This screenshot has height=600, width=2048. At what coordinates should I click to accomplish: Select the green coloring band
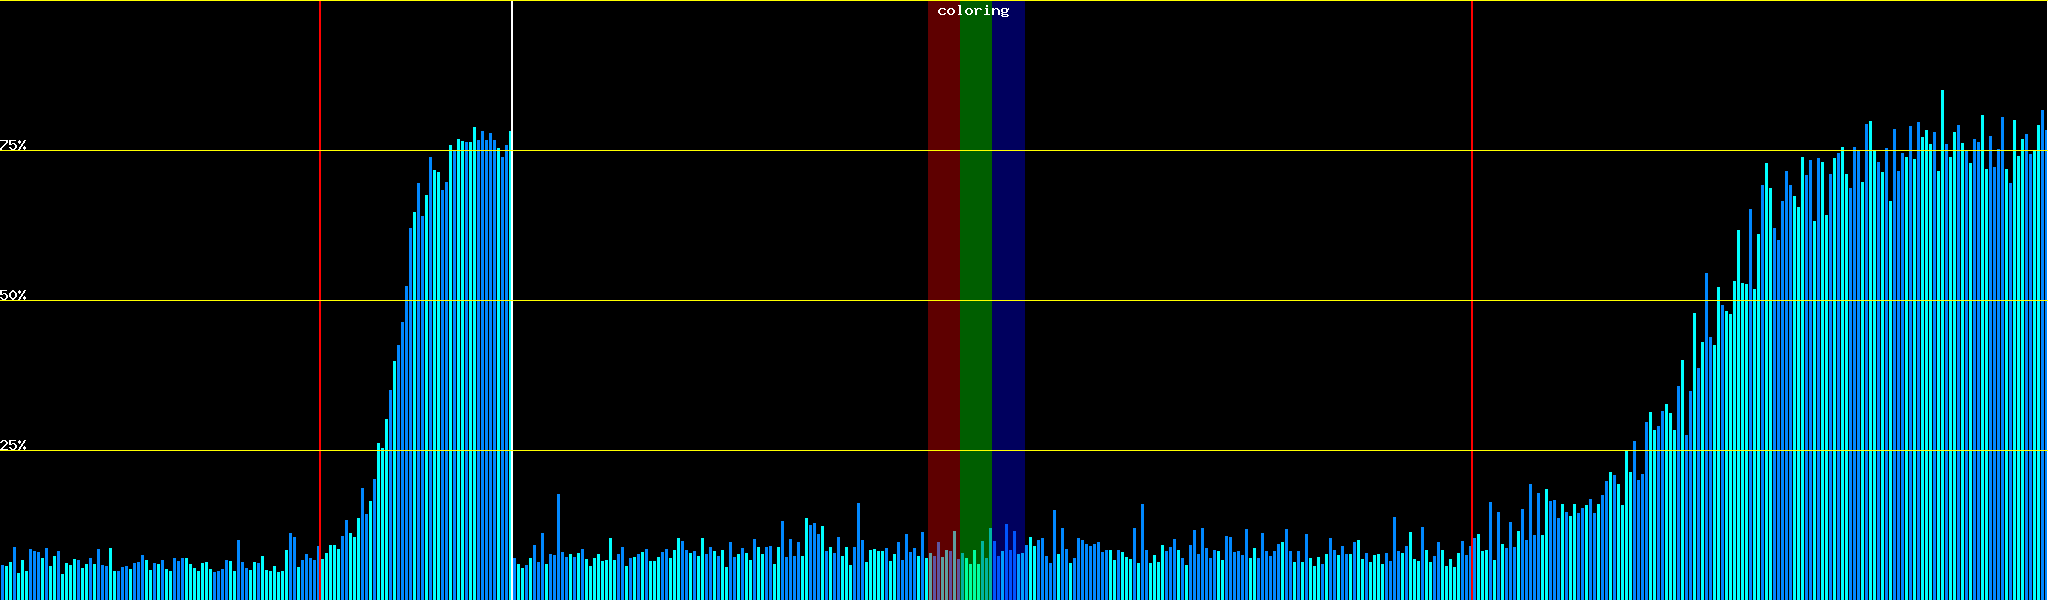975,250
